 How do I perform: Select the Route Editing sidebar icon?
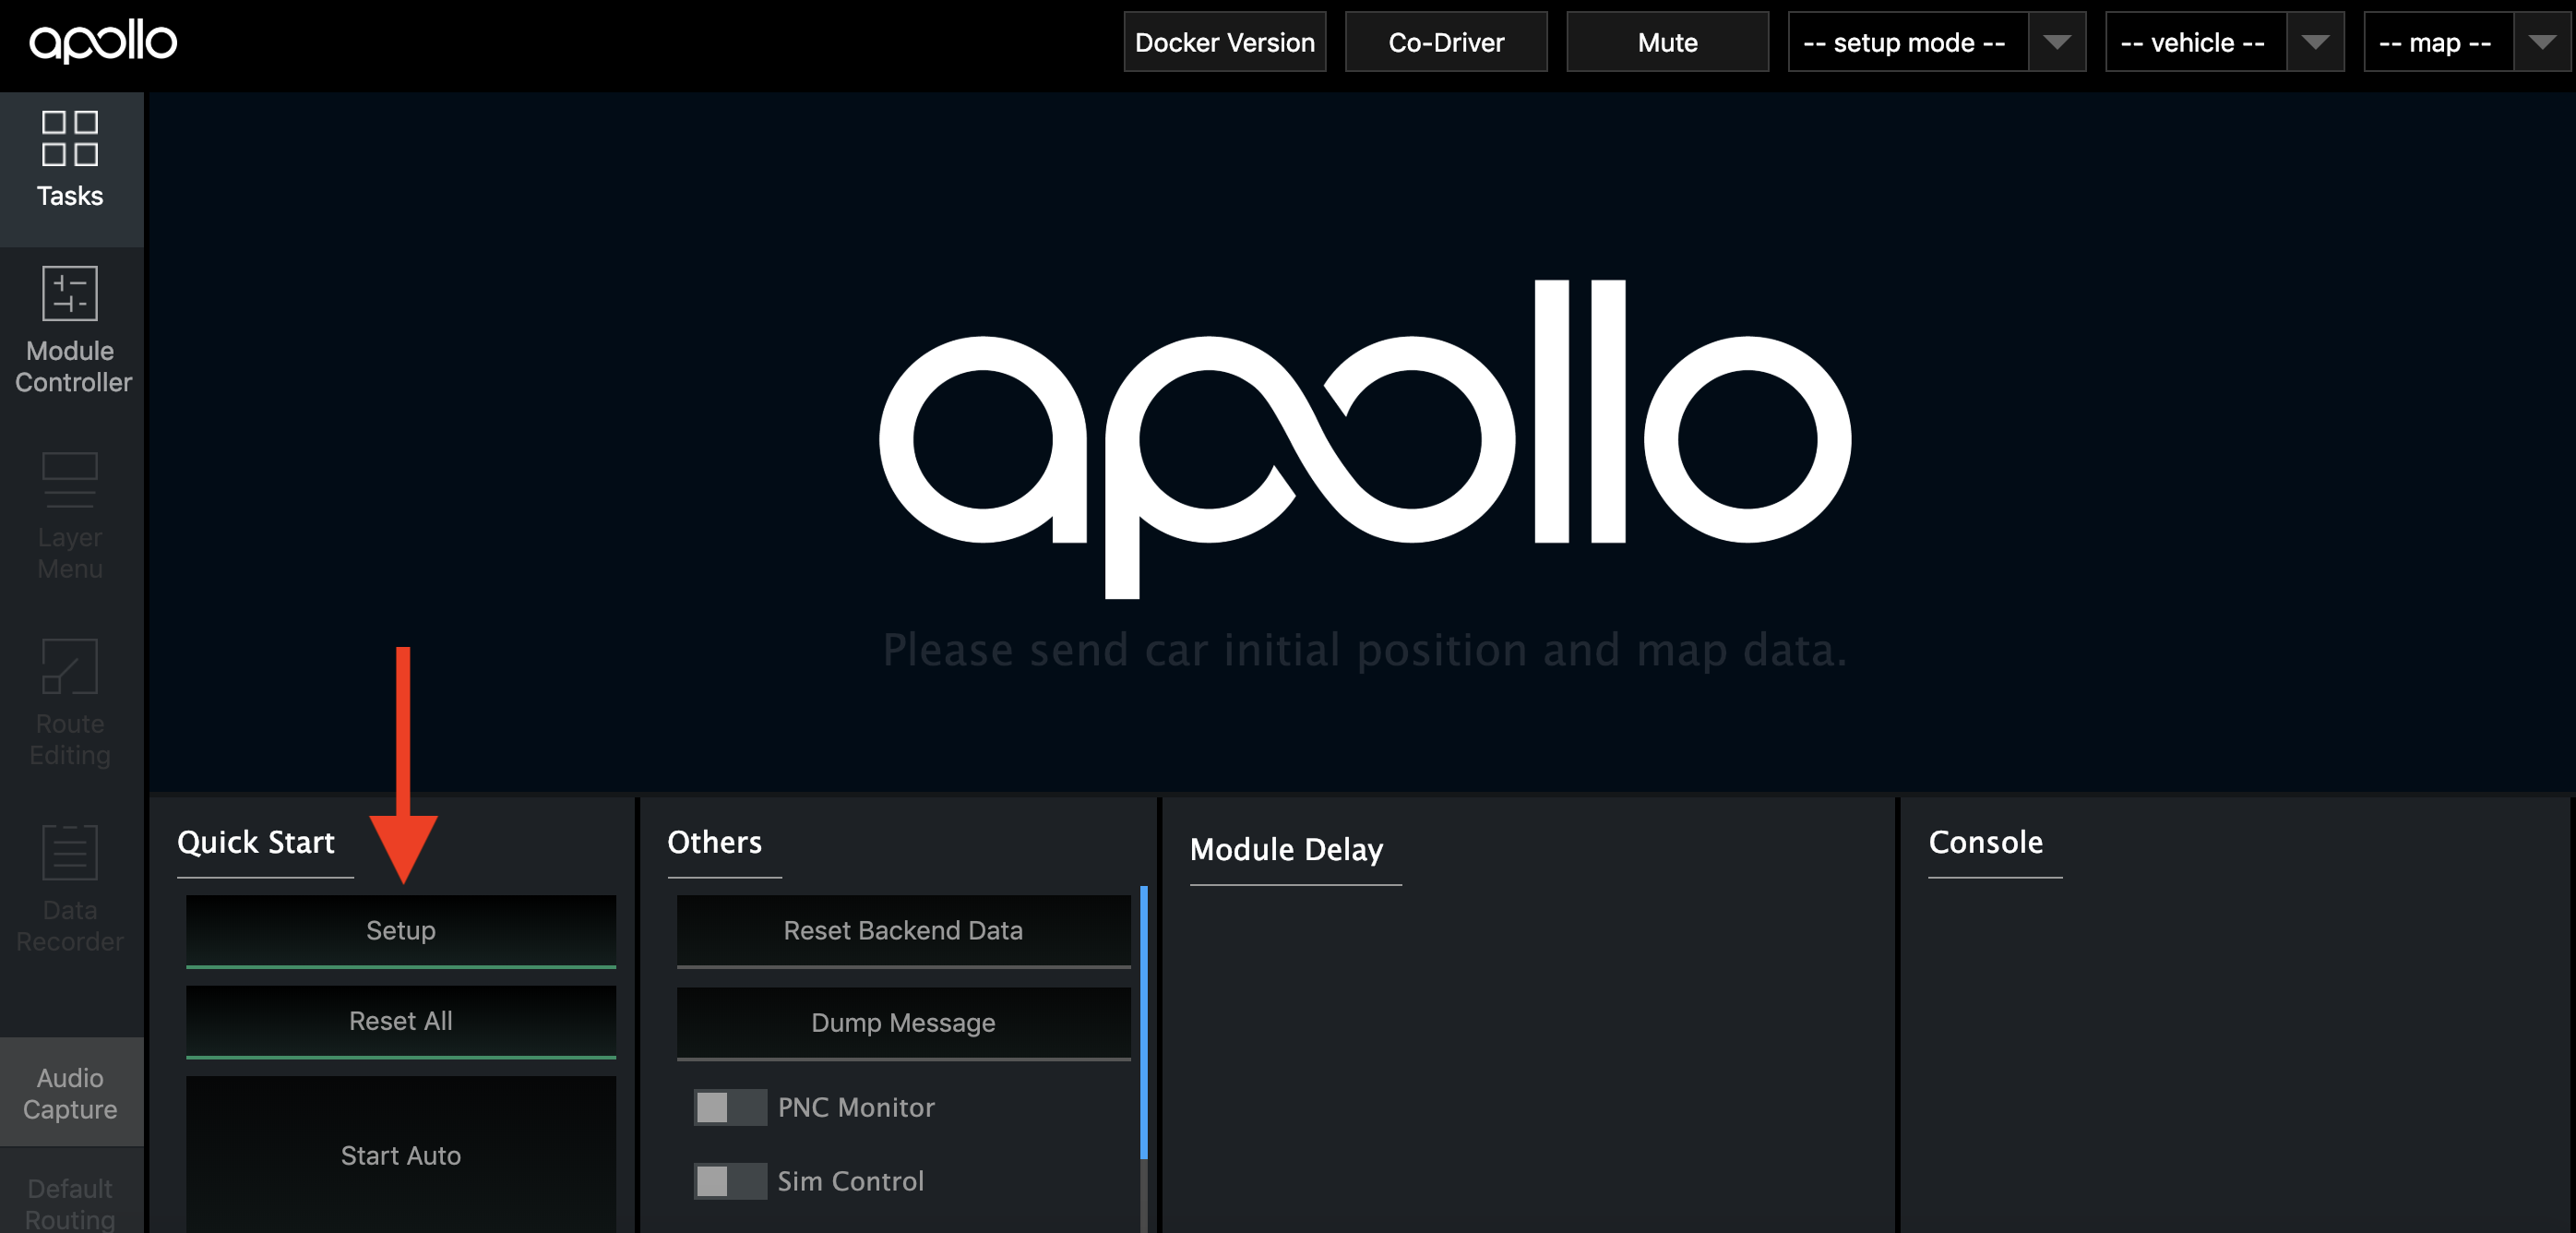[x=70, y=666]
